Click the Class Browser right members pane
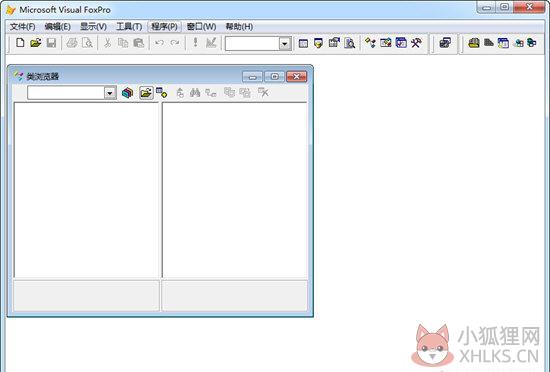This screenshot has height=372, width=550. pos(235,190)
